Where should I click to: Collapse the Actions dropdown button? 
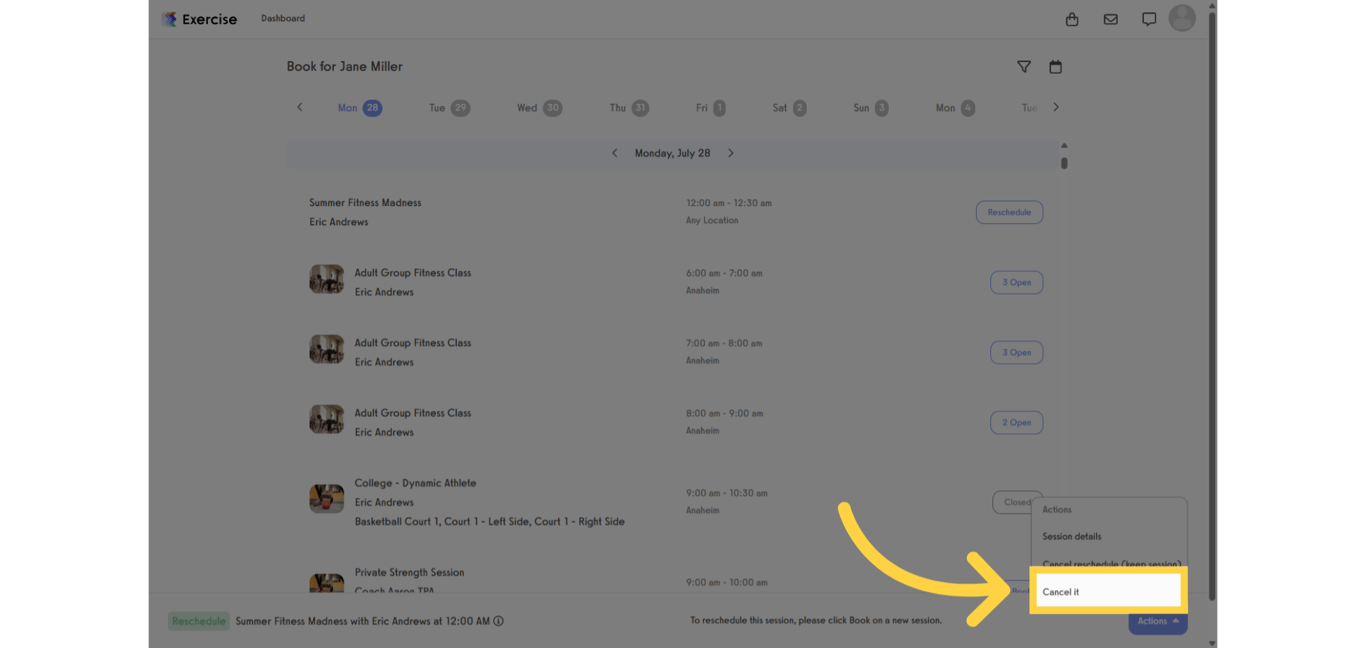(1157, 621)
